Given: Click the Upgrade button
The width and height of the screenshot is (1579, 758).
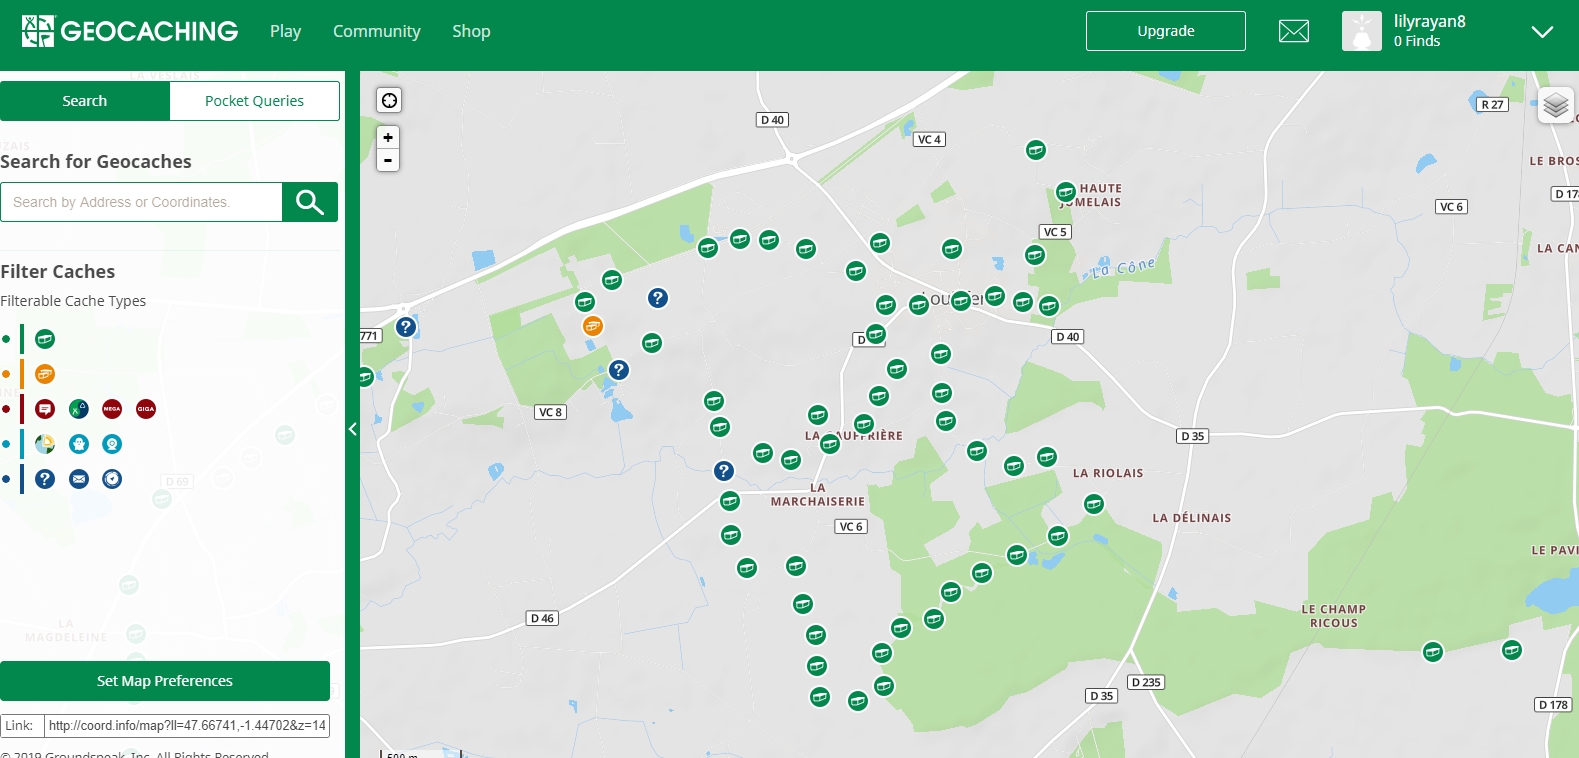Looking at the screenshot, I should click(x=1165, y=31).
